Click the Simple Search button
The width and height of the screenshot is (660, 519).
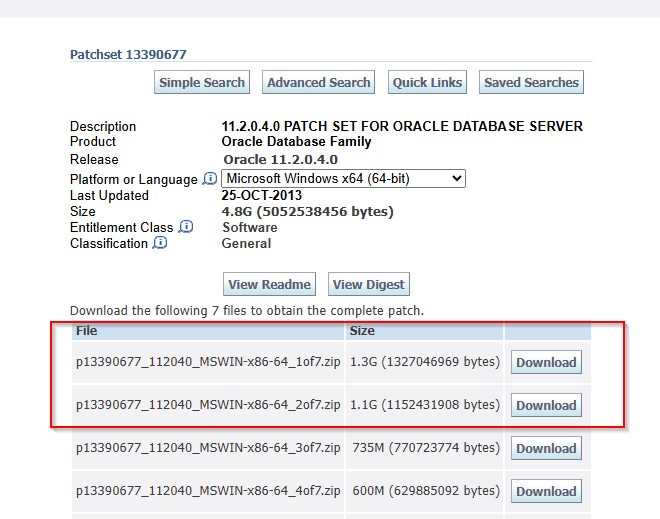pos(202,83)
